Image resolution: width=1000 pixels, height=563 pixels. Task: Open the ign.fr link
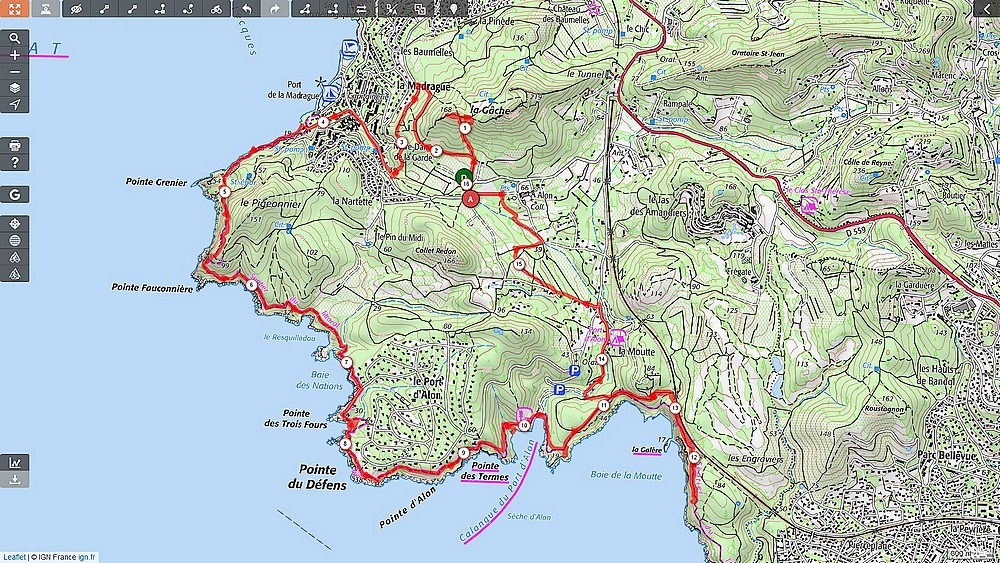click(87, 557)
